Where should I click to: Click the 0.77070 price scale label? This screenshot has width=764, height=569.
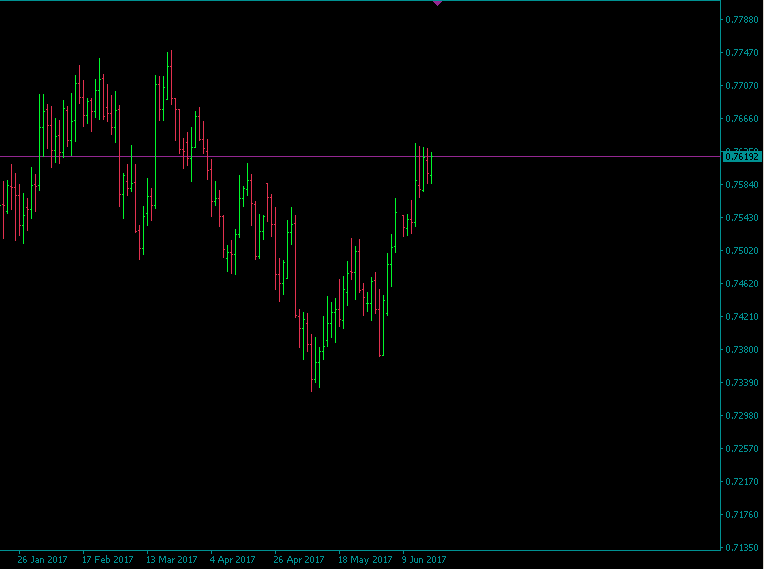[x=742, y=86]
